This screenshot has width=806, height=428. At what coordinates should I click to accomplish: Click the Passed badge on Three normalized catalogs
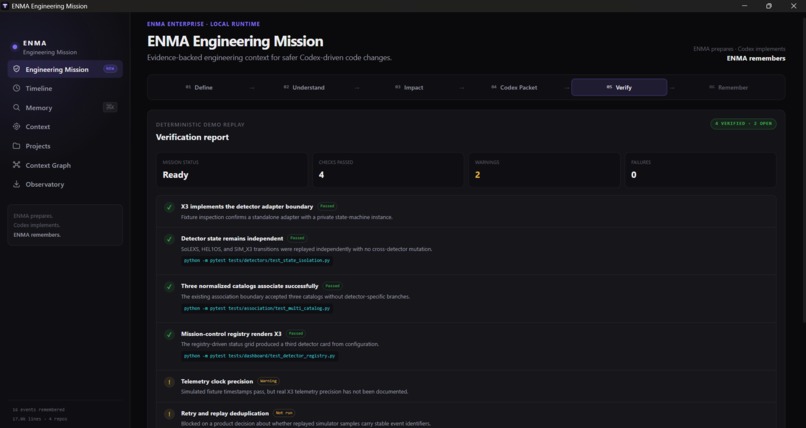click(x=333, y=286)
